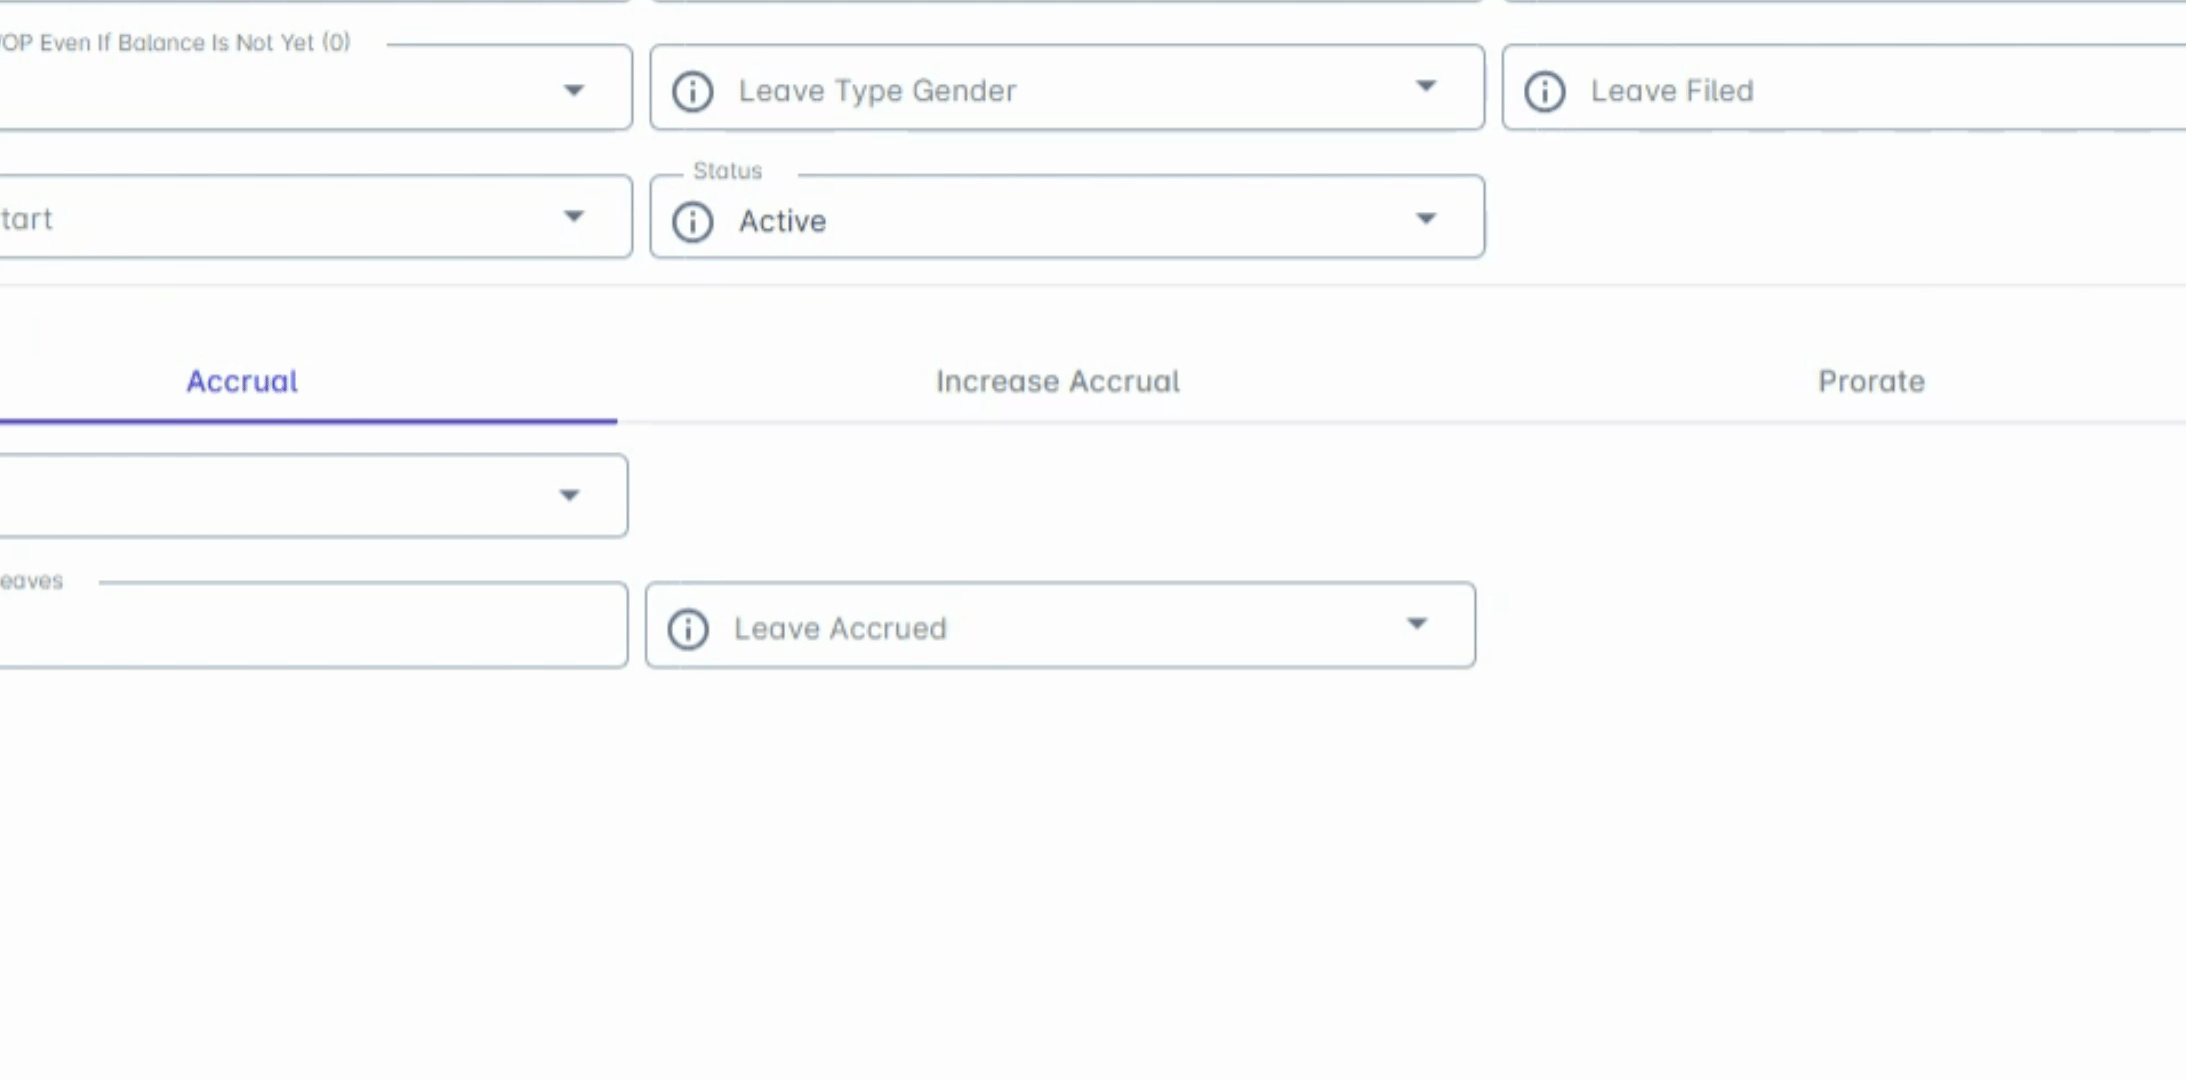
Task: Select the Prorate tab
Action: 1870,381
